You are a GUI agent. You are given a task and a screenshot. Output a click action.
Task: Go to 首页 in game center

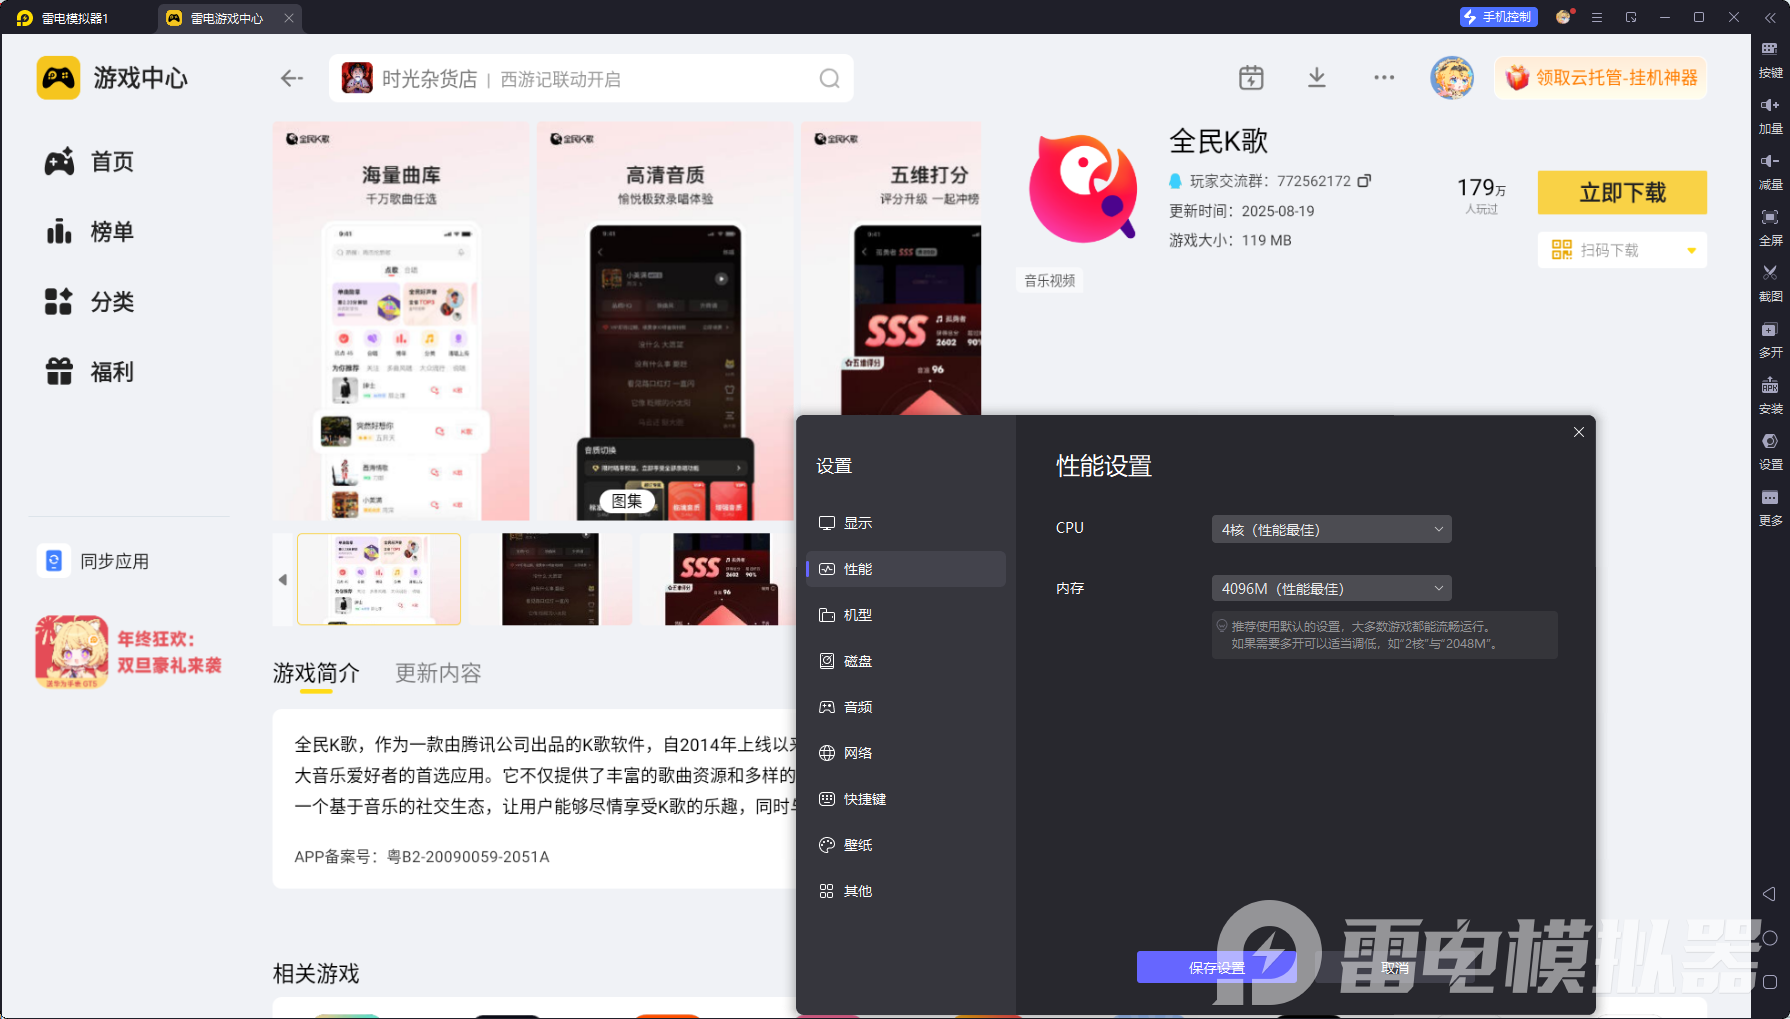click(x=89, y=162)
